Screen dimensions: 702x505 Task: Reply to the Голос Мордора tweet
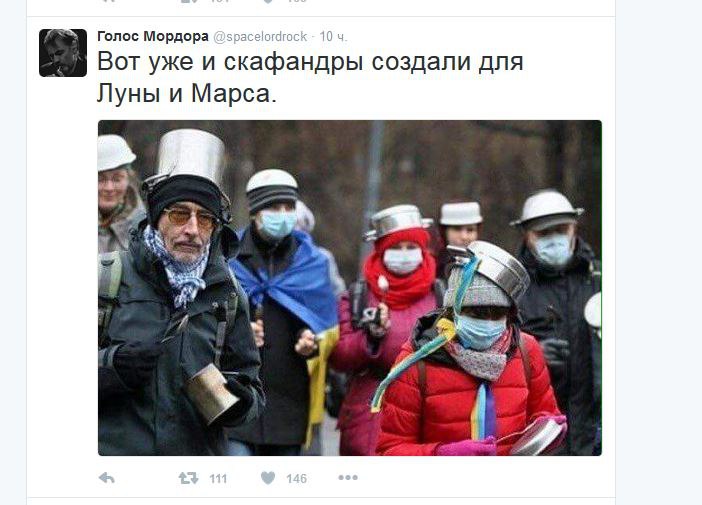tap(107, 478)
